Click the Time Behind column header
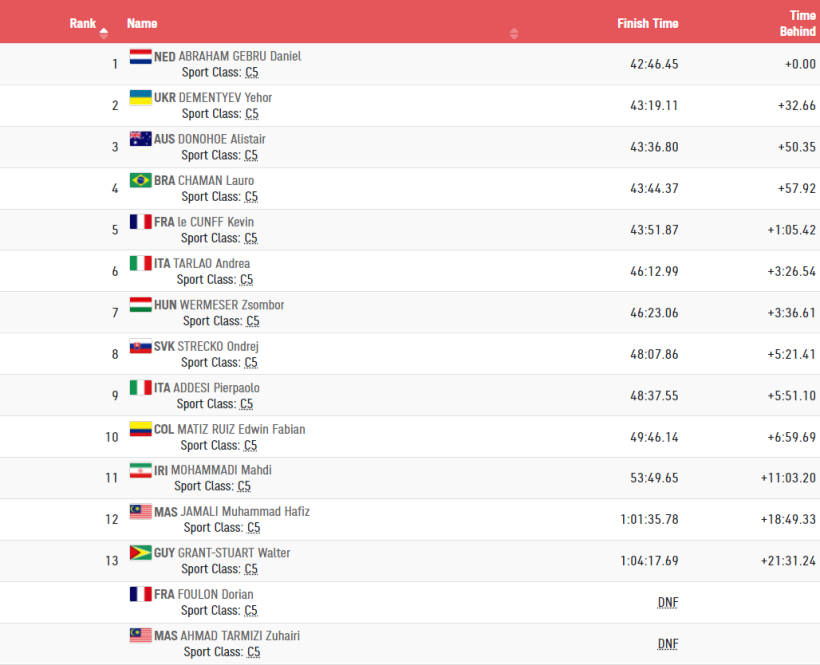820x665 pixels. point(798,24)
